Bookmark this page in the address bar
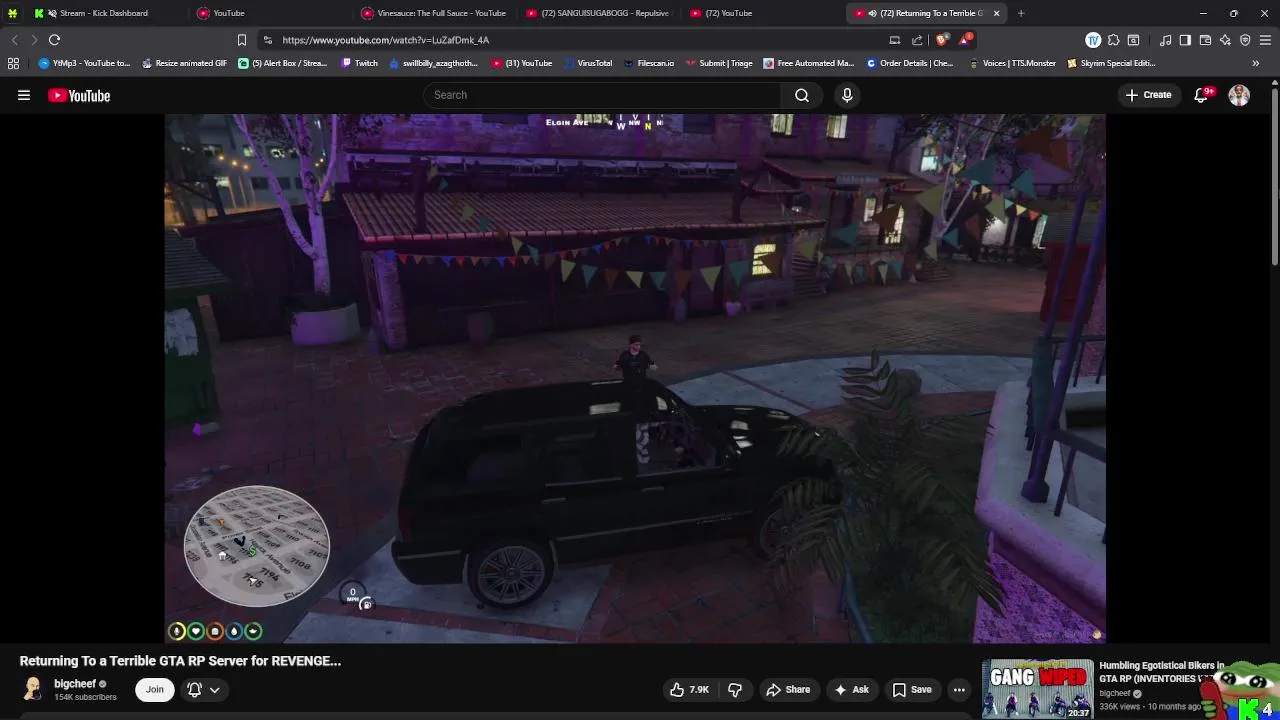The width and height of the screenshot is (1280, 720). click(241, 40)
